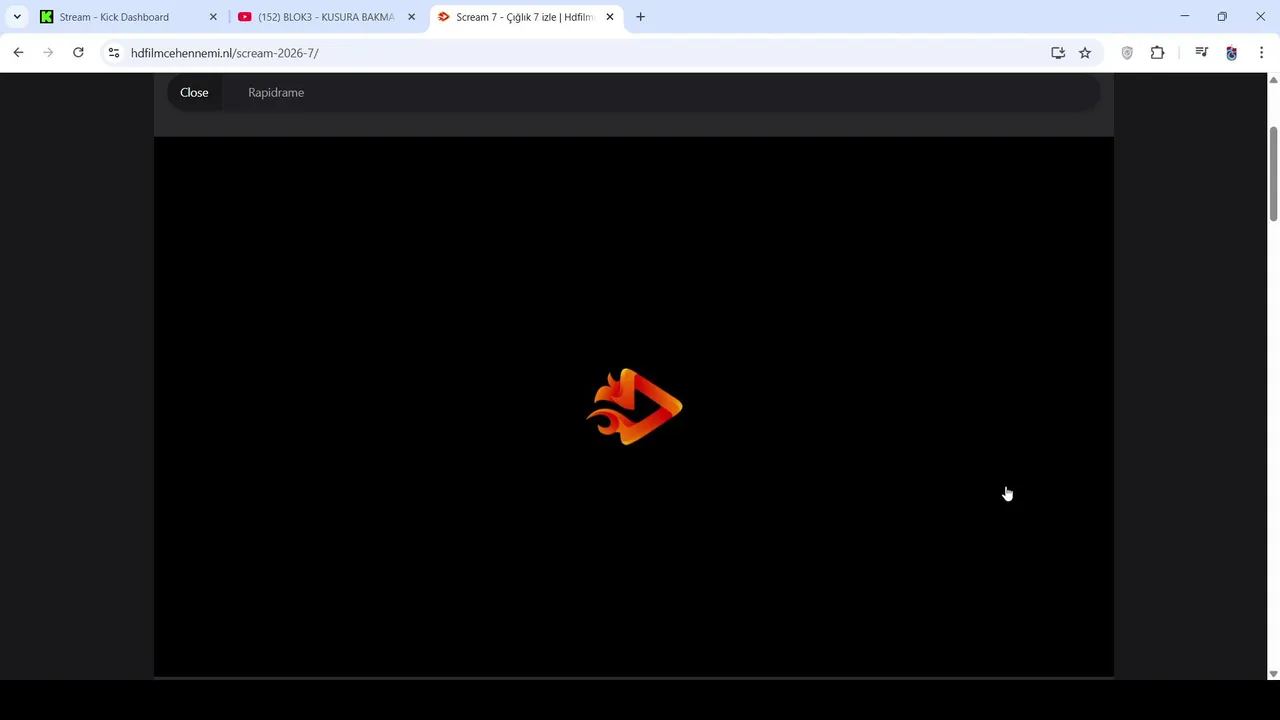Reload the current page
The width and height of the screenshot is (1280, 720).
(78, 53)
